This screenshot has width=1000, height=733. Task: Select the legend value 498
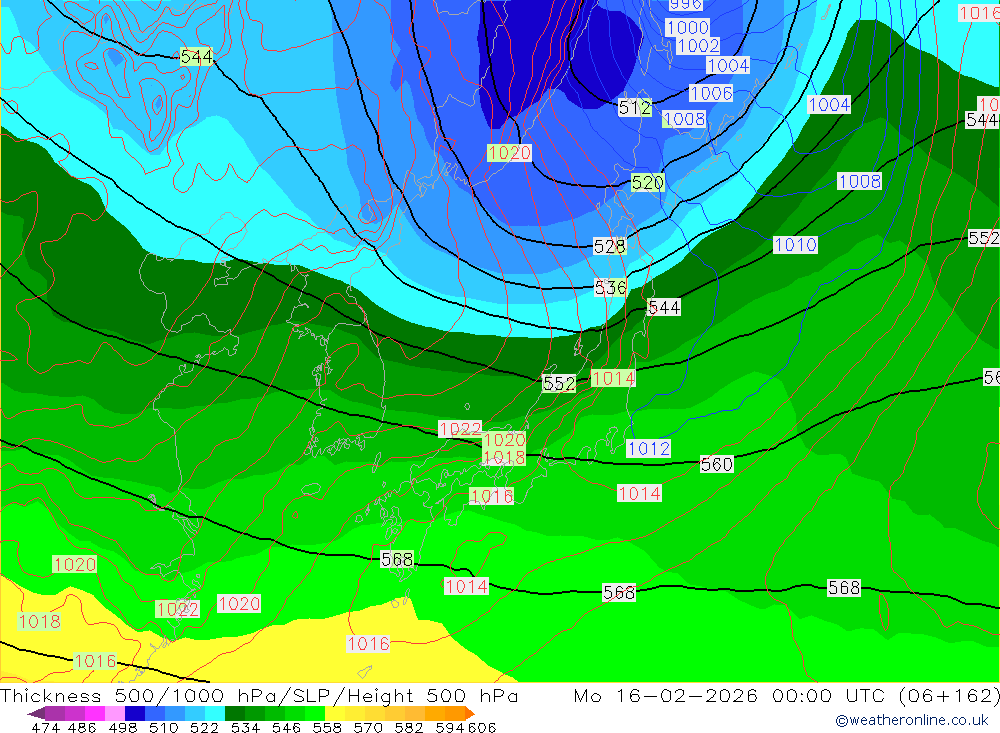click(x=123, y=727)
